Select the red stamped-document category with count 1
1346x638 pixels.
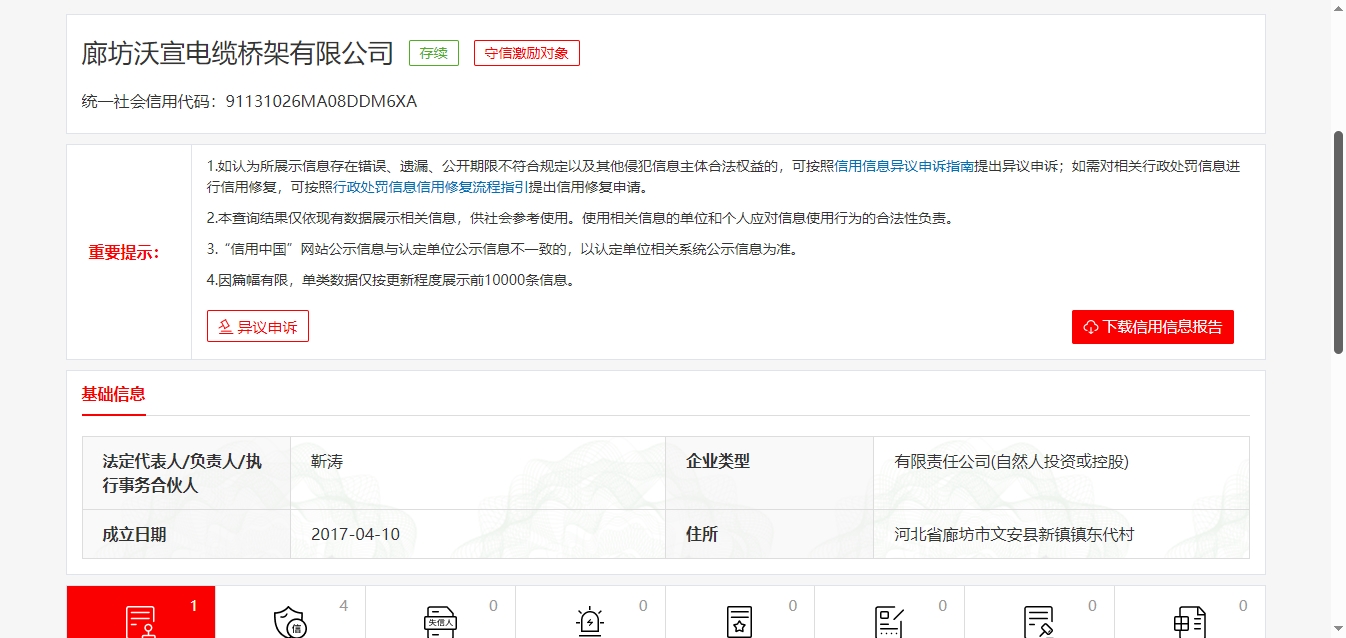tap(141, 612)
